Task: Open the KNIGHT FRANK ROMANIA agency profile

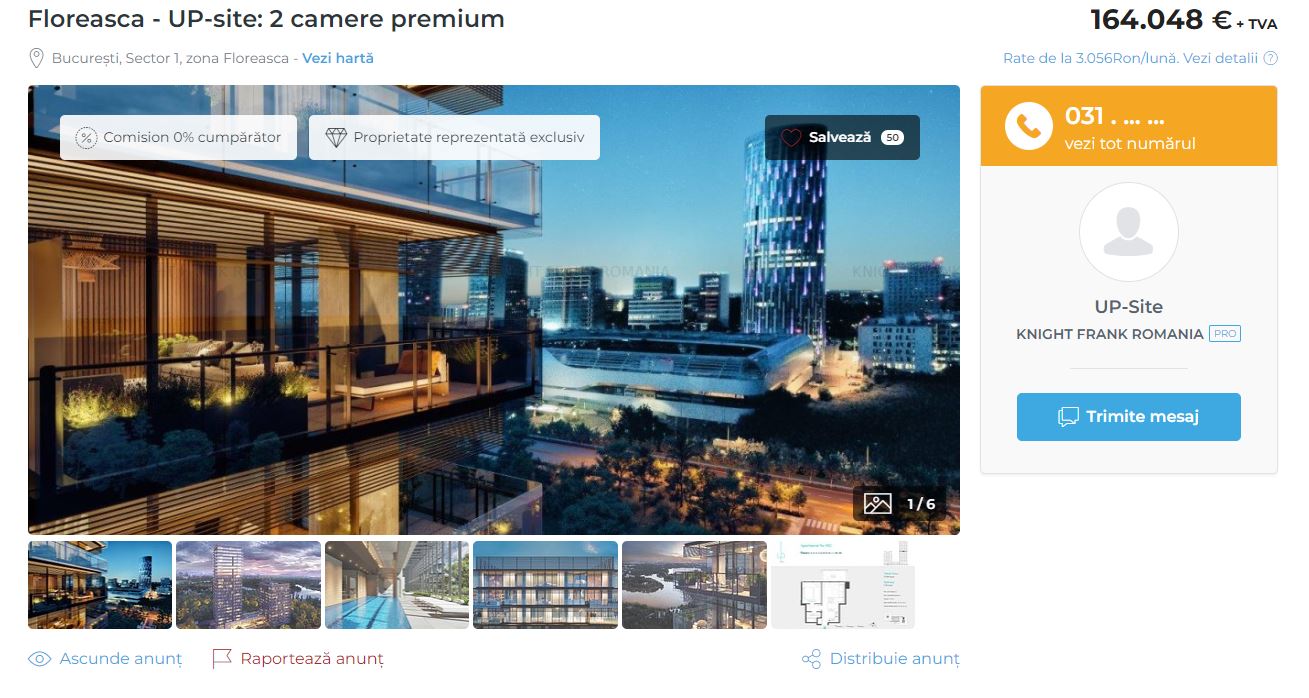Action: 1110,334
